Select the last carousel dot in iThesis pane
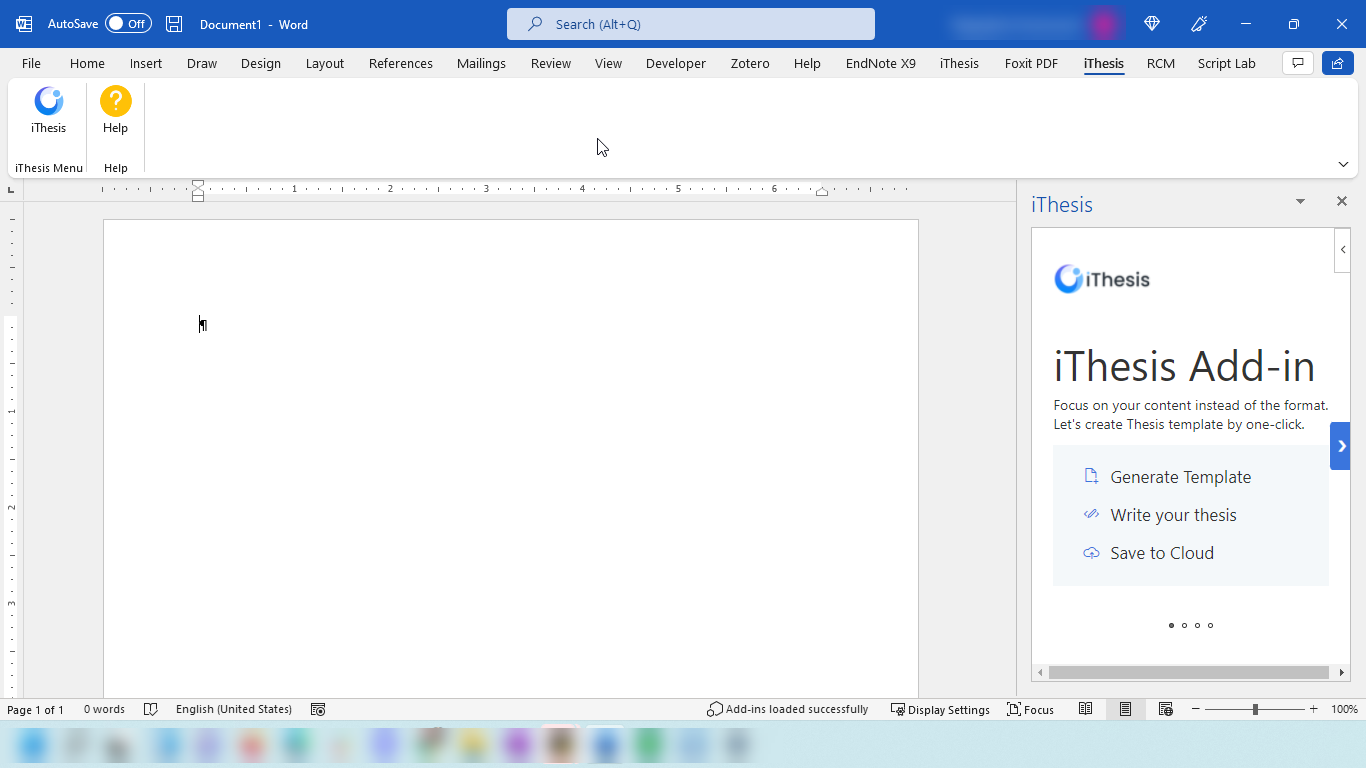 click(1210, 626)
